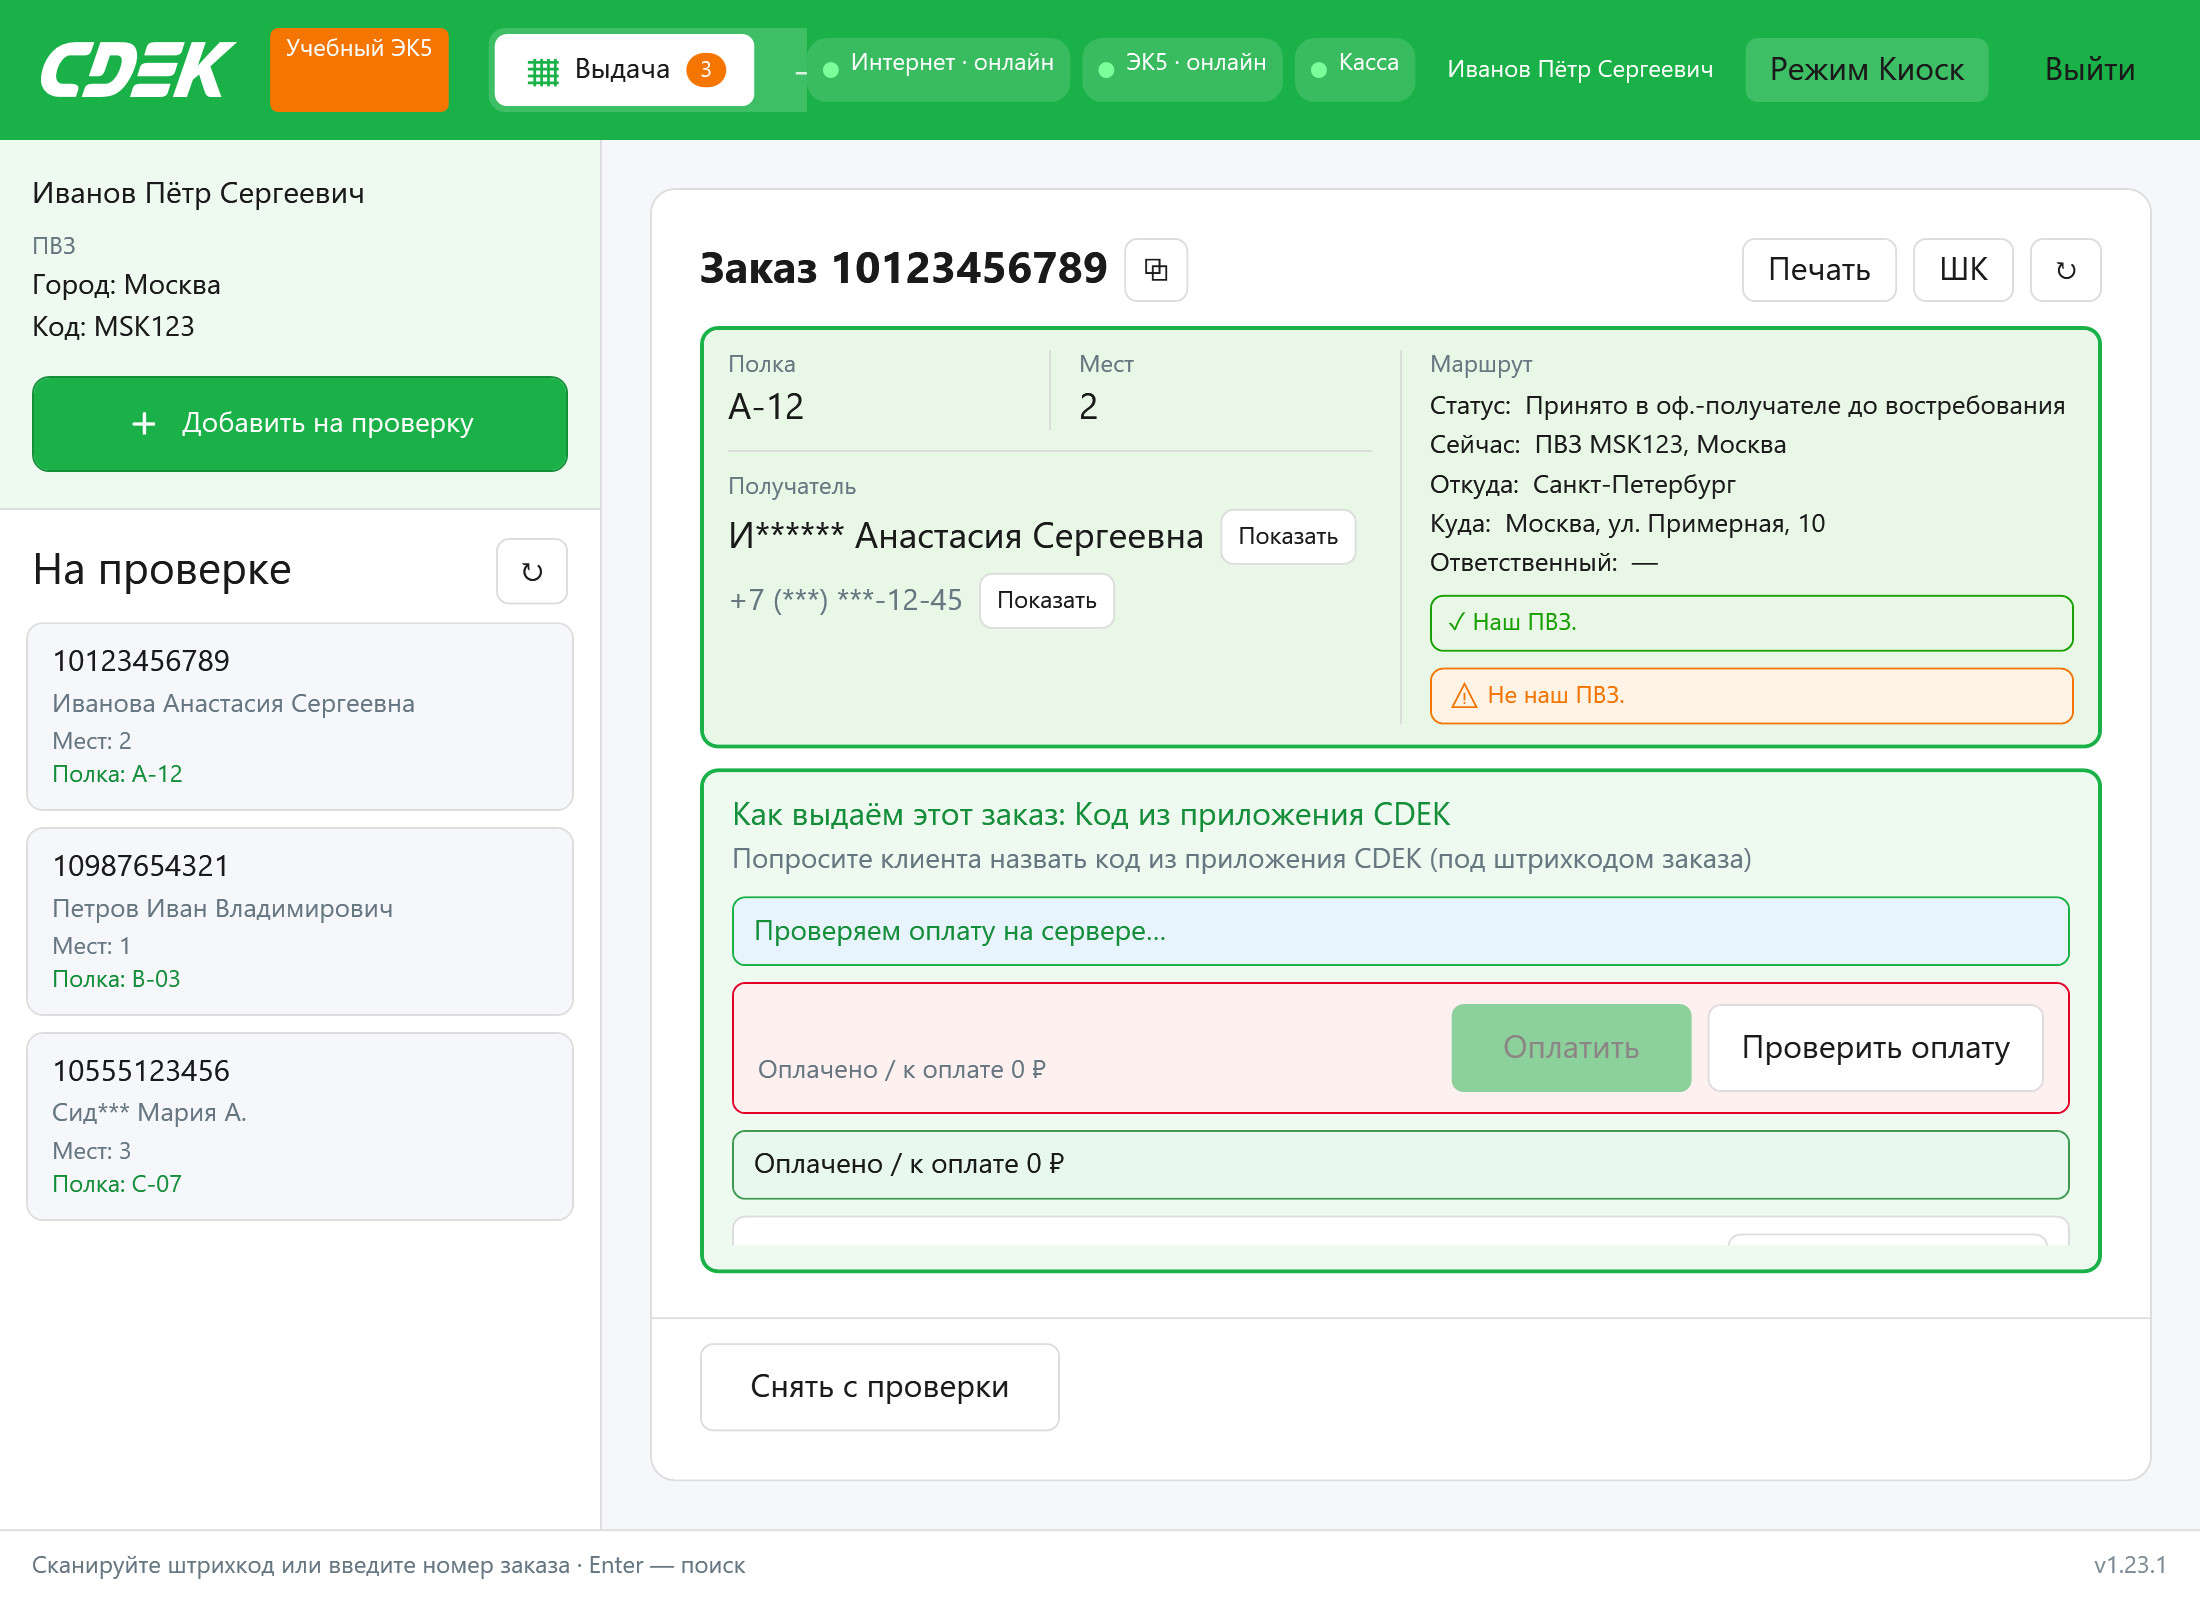Click version label v1.23.1

tap(2130, 1565)
